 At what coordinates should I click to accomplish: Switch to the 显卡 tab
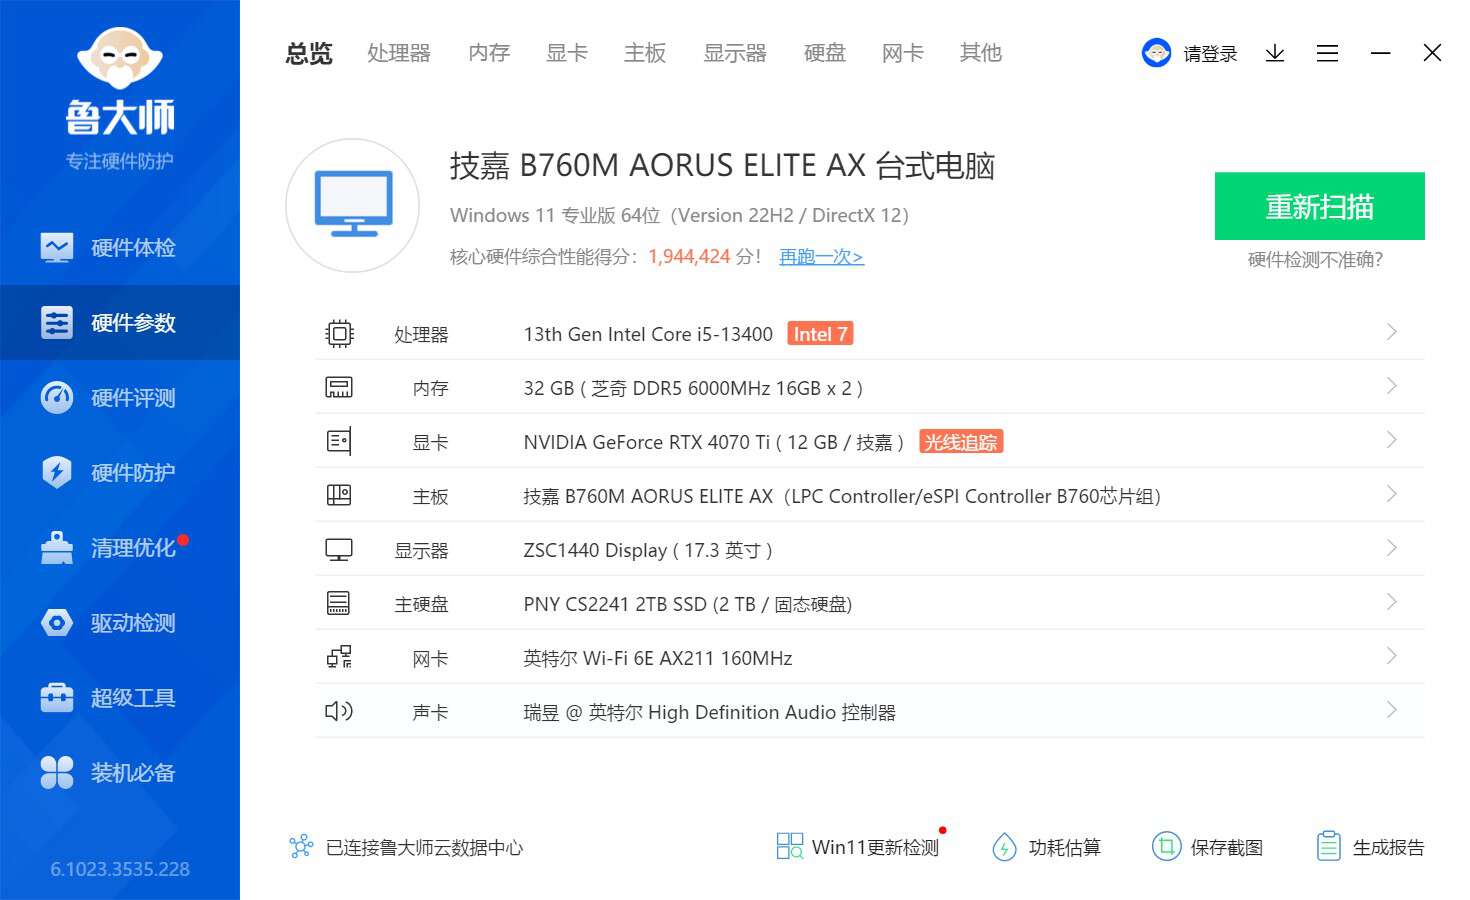(x=566, y=53)
